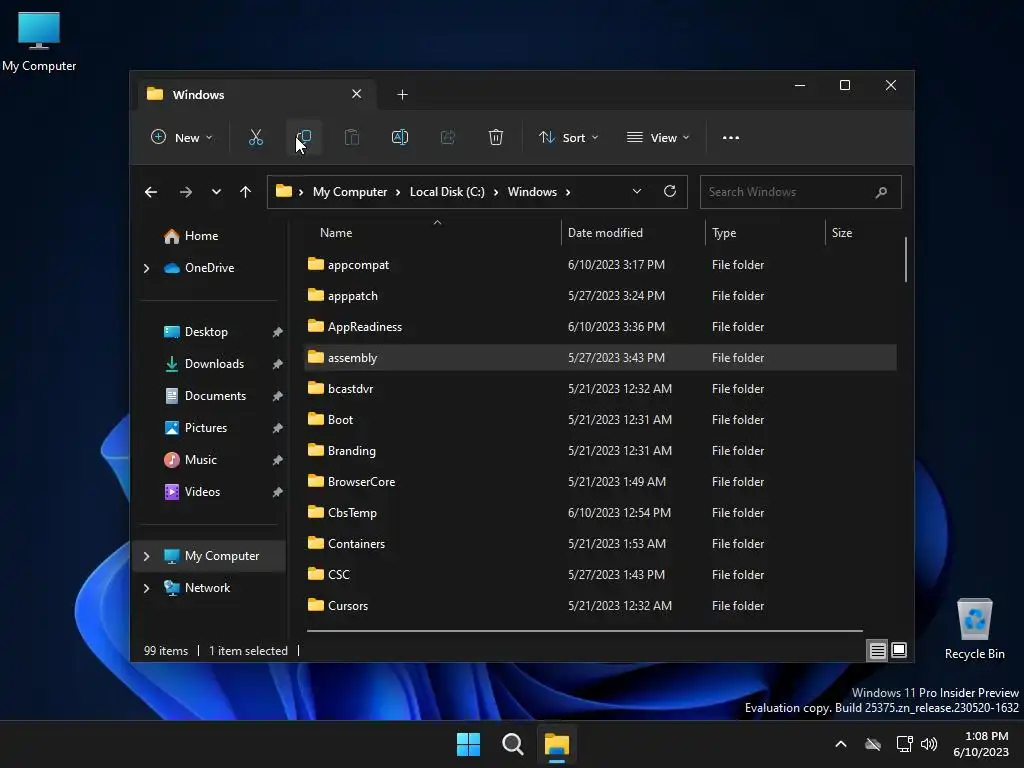Expand the Network tree node
The width and height of the screenshot is (1024, 768).
[146, 588]
